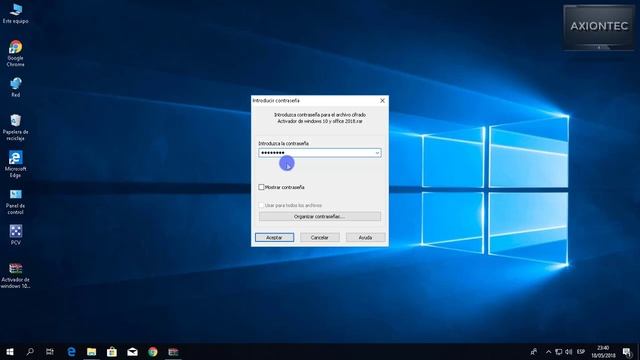The width and height of the screenshot is (640, 360).
Task: Launch Edge from the taskbar
Action: (71, 351)
